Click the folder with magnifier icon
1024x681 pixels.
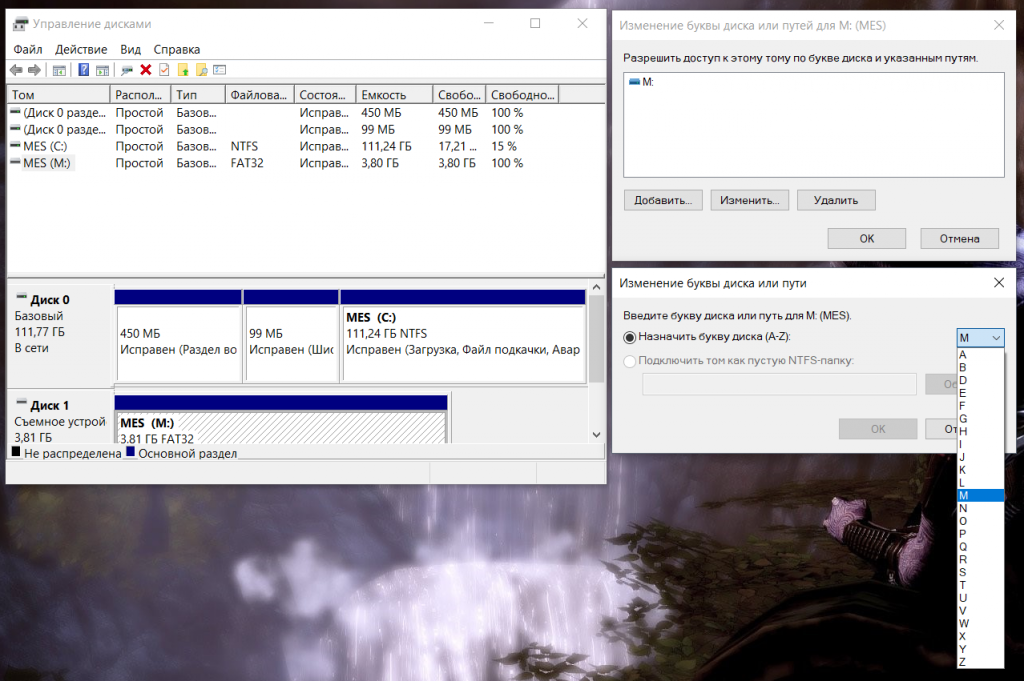(x=202, y=70)
